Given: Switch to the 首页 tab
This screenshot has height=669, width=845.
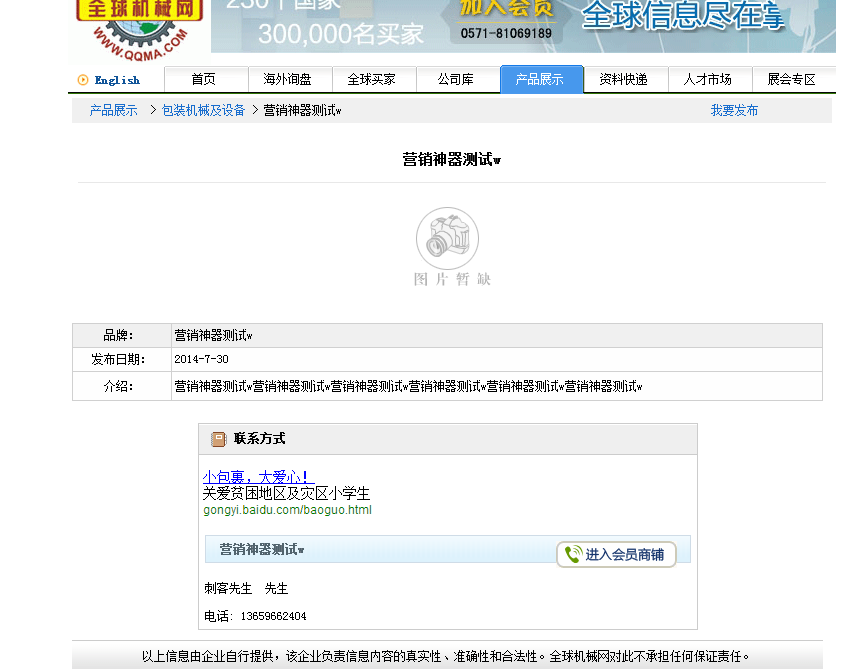Looking at the screenshot, I should click(205, 79).
